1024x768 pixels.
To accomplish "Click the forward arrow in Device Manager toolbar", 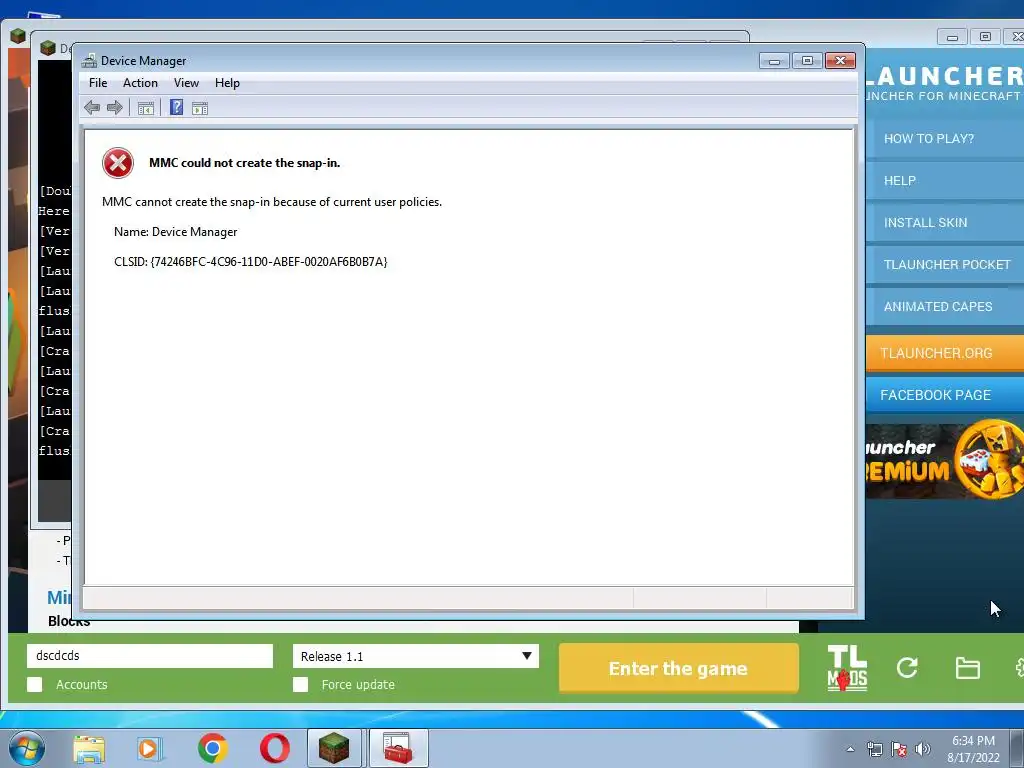I will pyautogui.click(x=114, y=108).
